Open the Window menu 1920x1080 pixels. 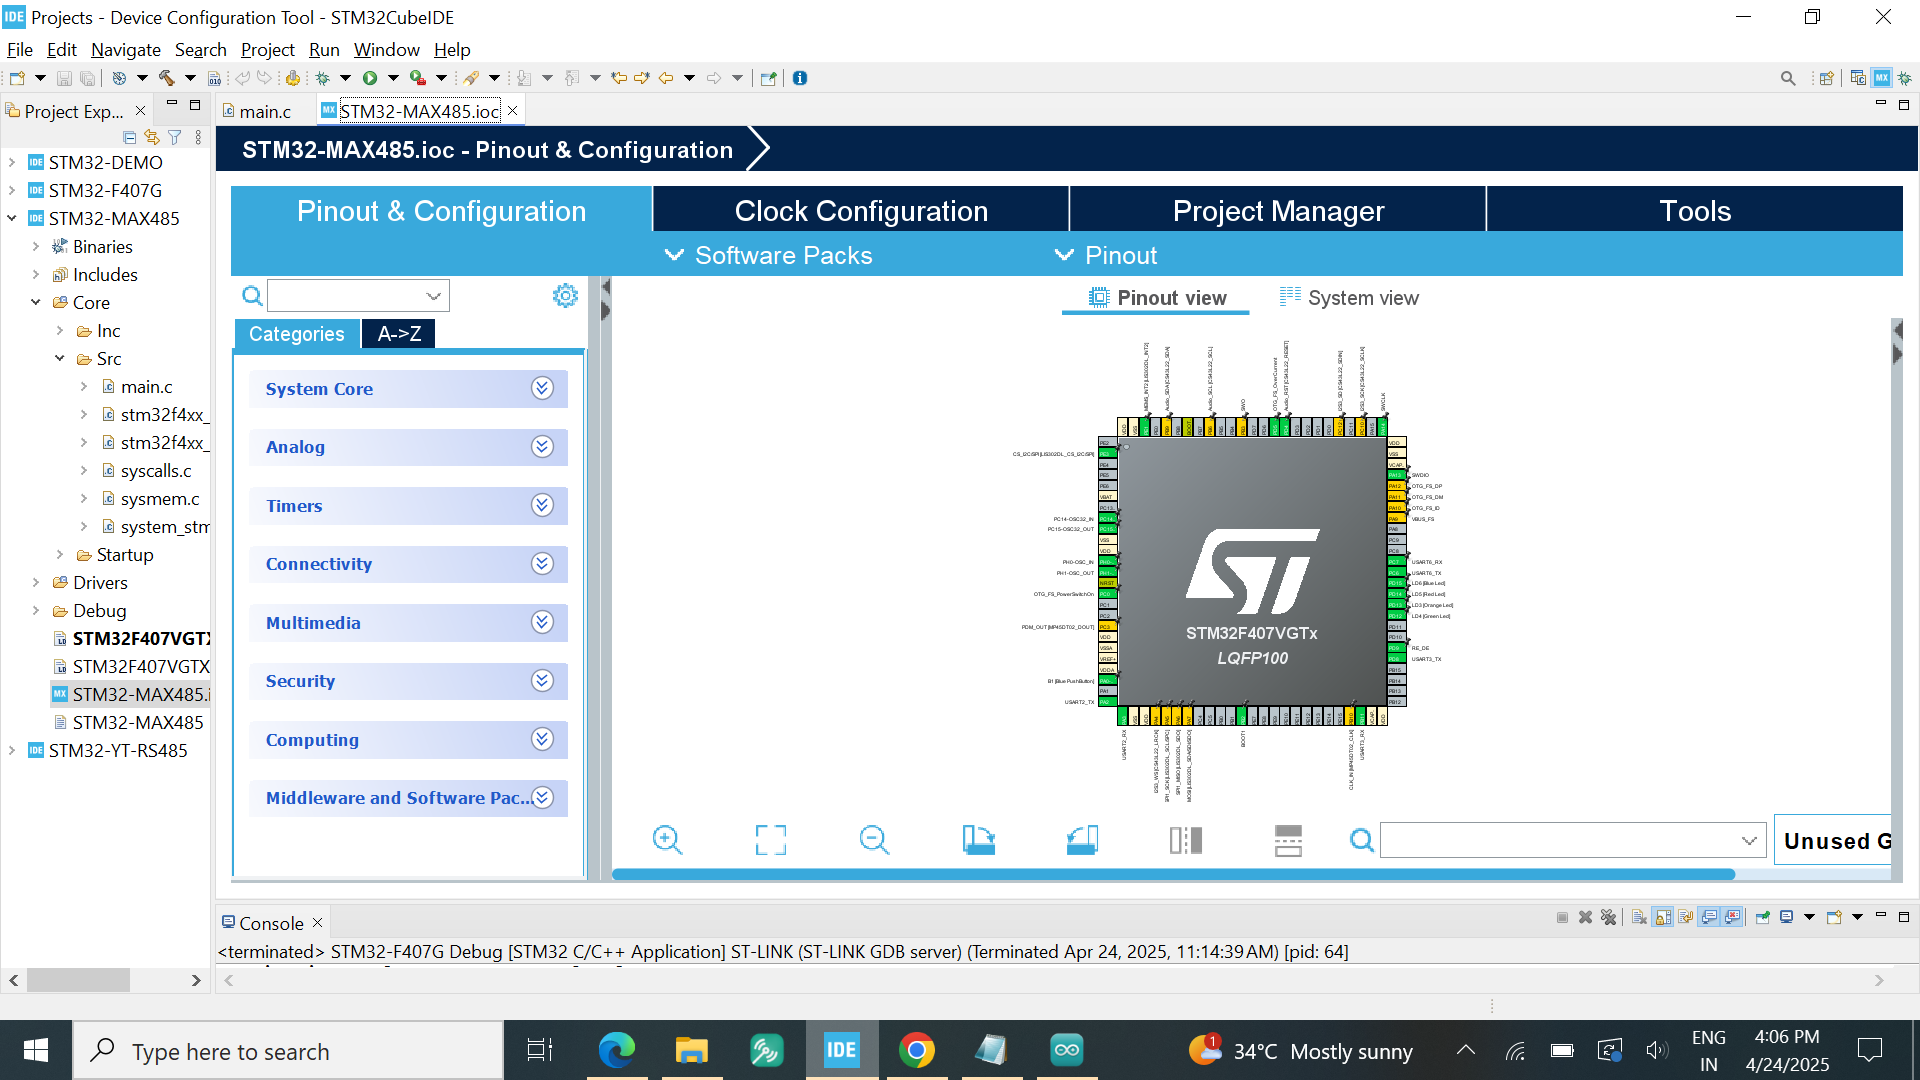(x=386, y=50)
